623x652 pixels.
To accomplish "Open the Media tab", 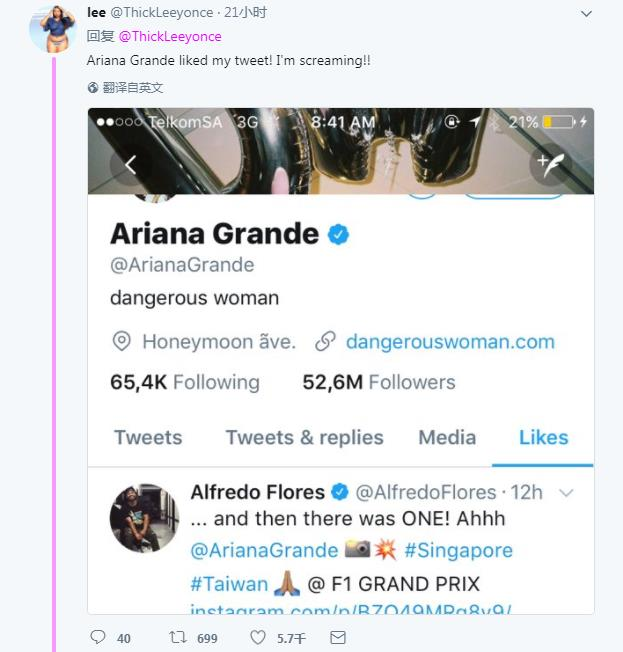I will click(x=447, y=438).
